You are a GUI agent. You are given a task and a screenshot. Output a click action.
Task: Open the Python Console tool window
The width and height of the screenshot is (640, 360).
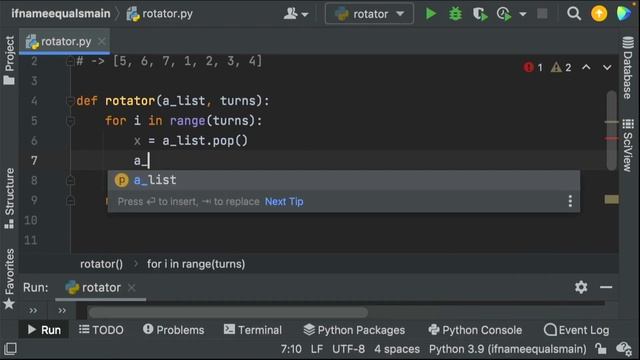[x=475, y=330]
